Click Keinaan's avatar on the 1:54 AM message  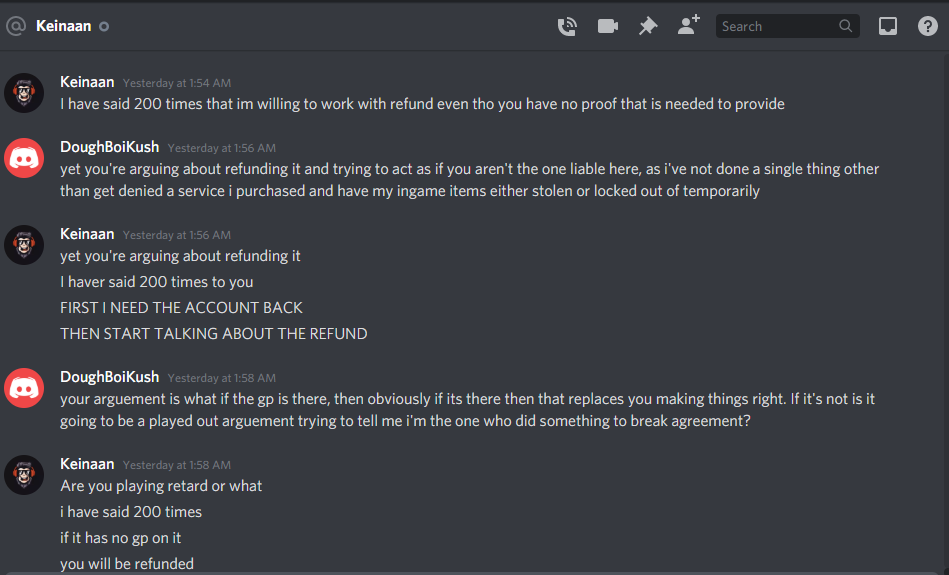click(x=24, y=93)
